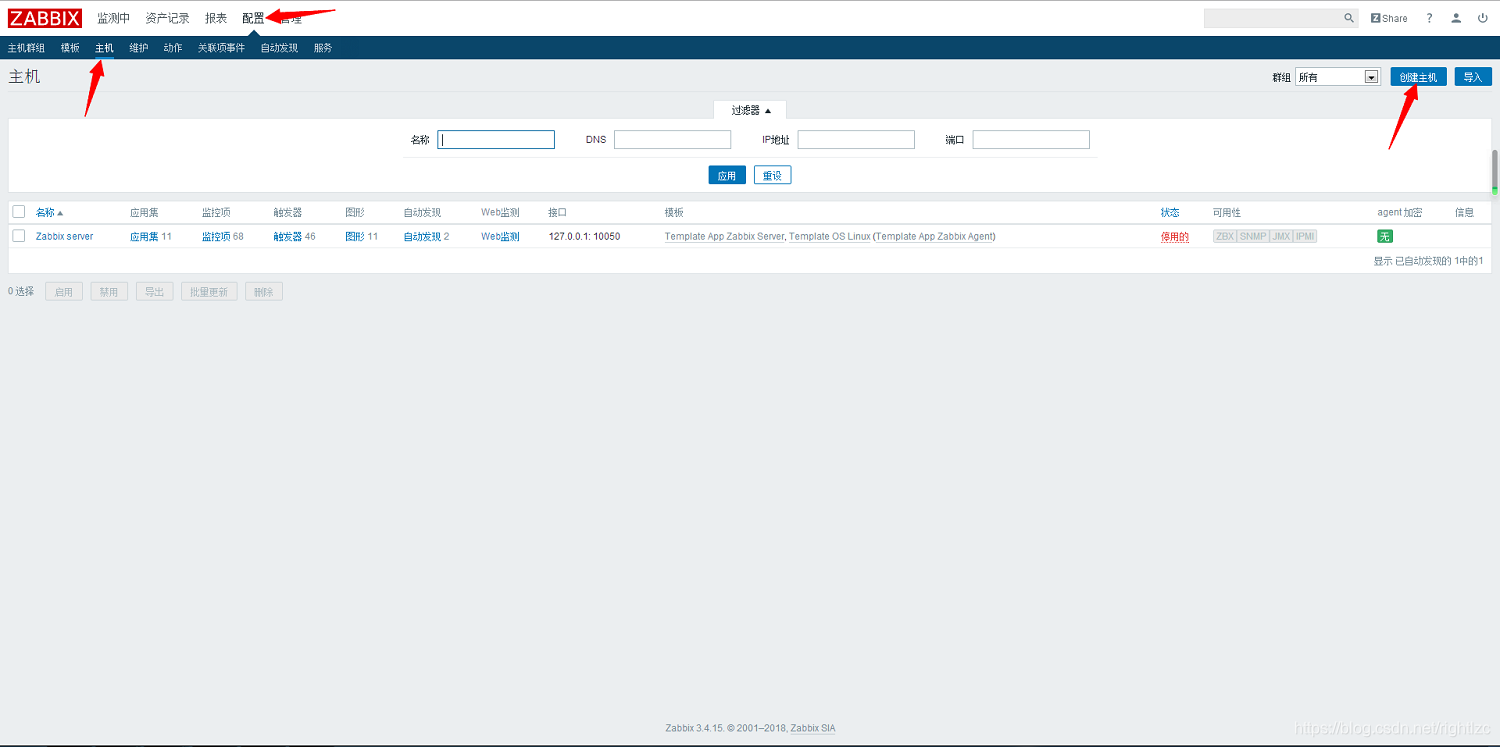Click the 127.0.0.1: 10050 interface text

point(584,237)
